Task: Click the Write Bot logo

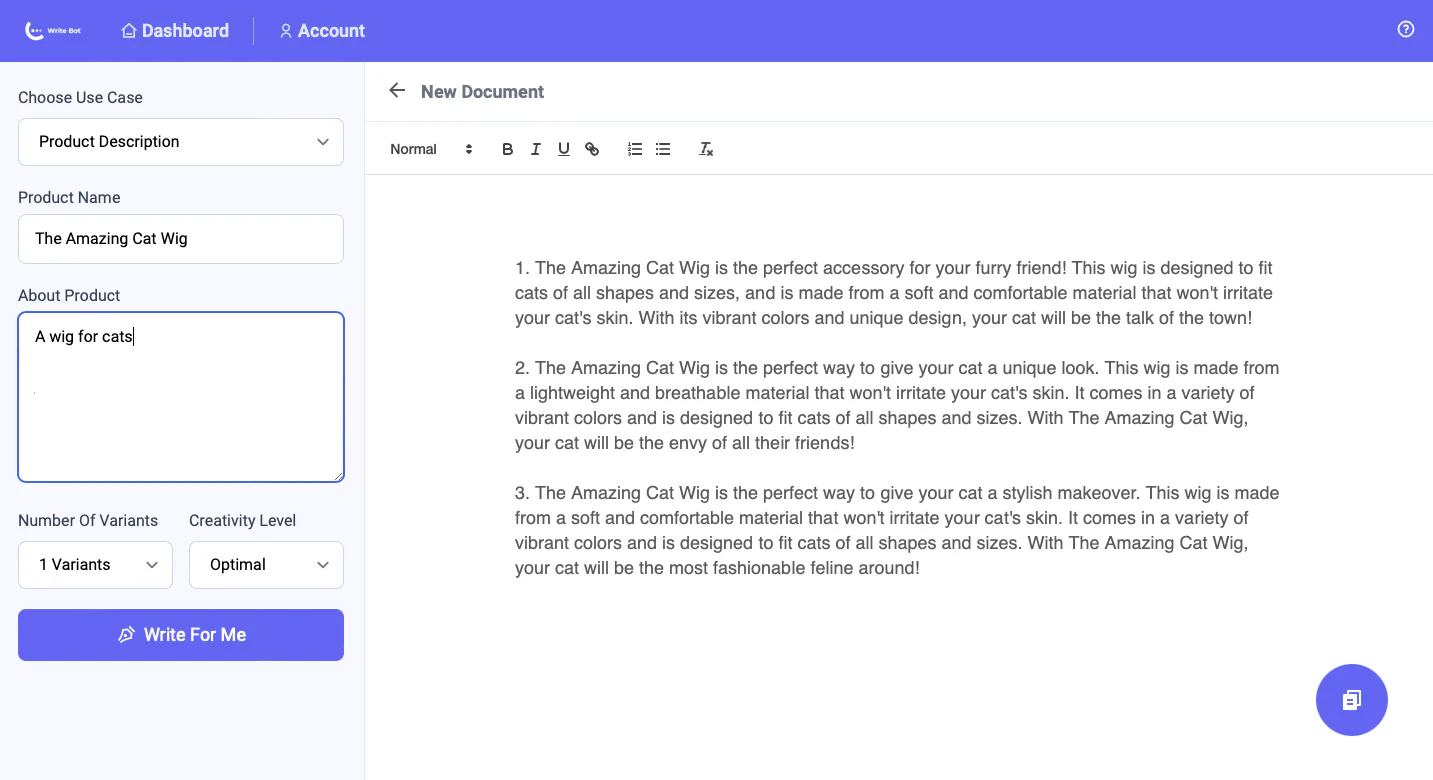Action: tap(52, 30)
